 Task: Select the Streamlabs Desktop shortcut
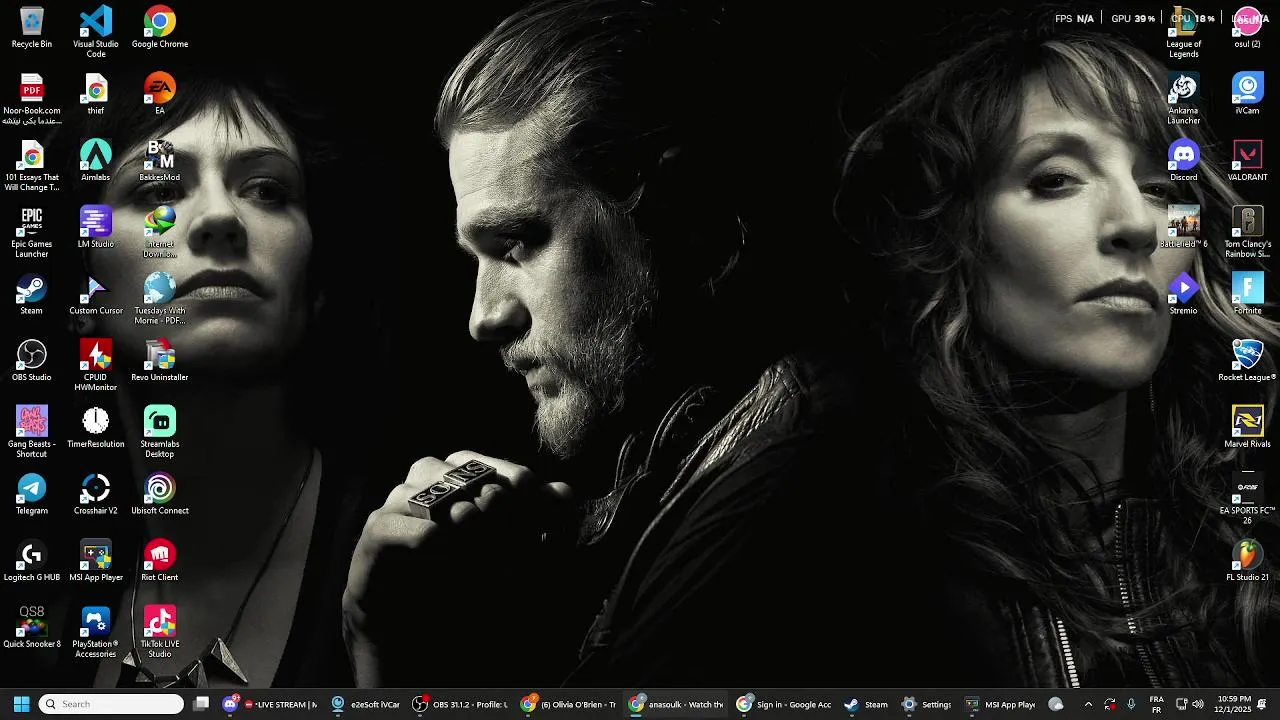coord(160,432)
